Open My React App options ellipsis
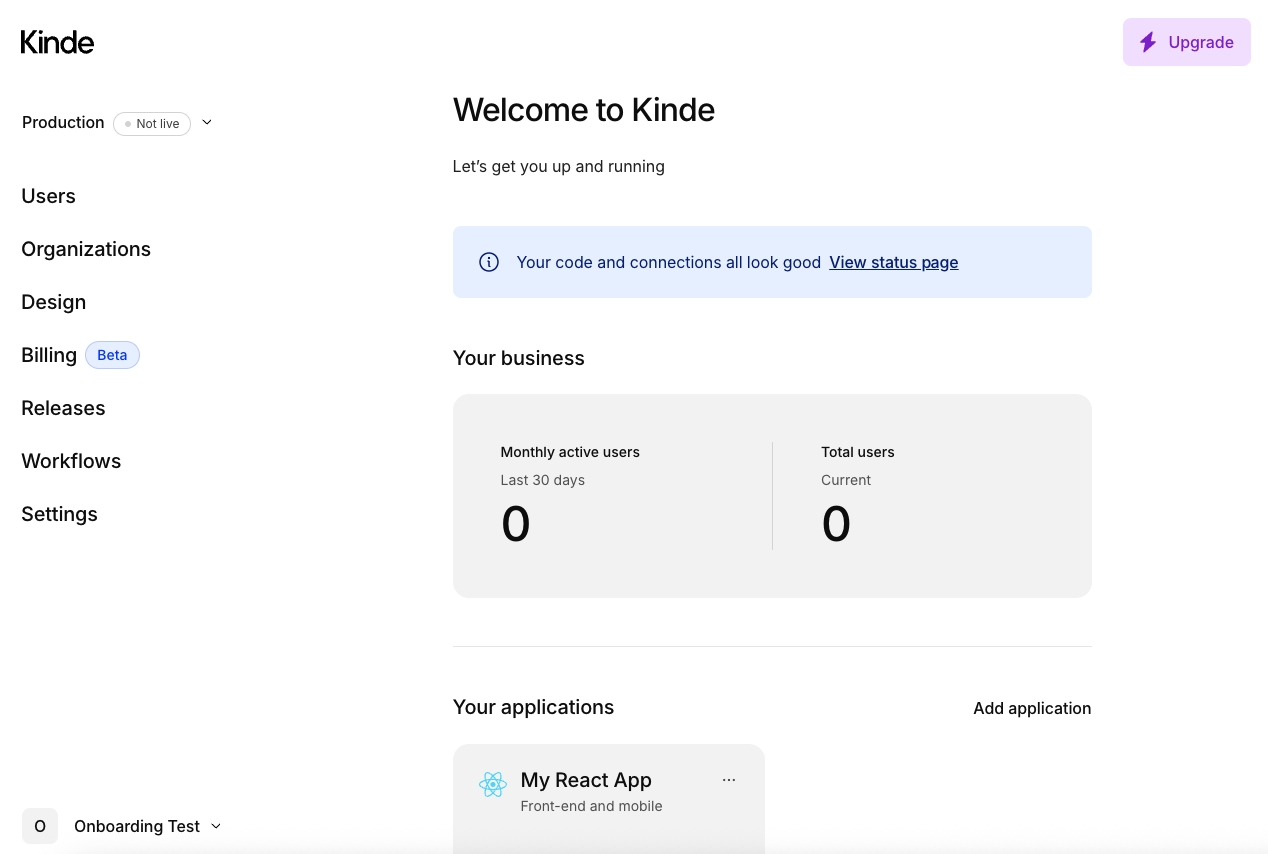This screenshot has width=1268, height=854. 729,780
